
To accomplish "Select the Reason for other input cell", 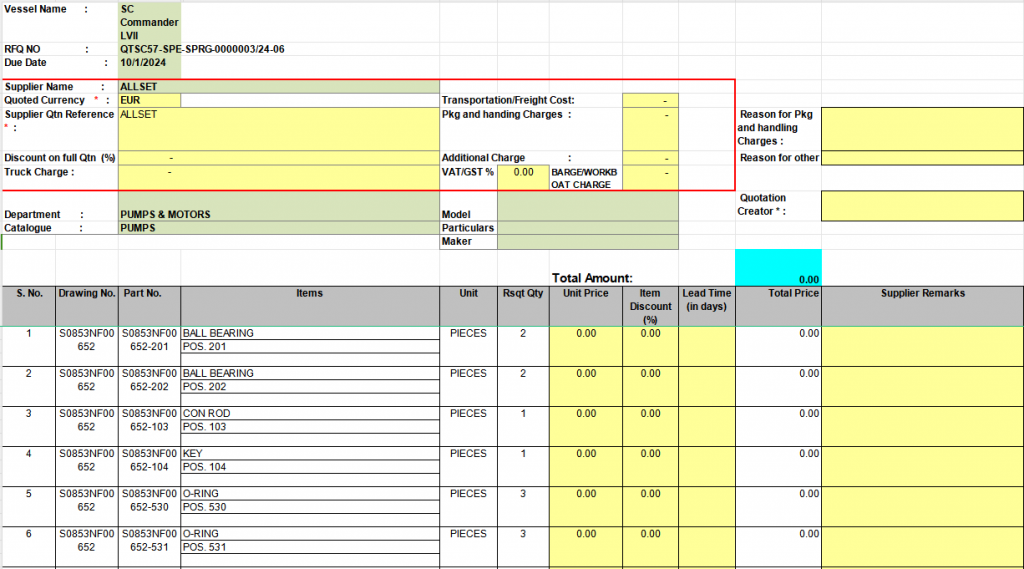I will click(921, 158).
